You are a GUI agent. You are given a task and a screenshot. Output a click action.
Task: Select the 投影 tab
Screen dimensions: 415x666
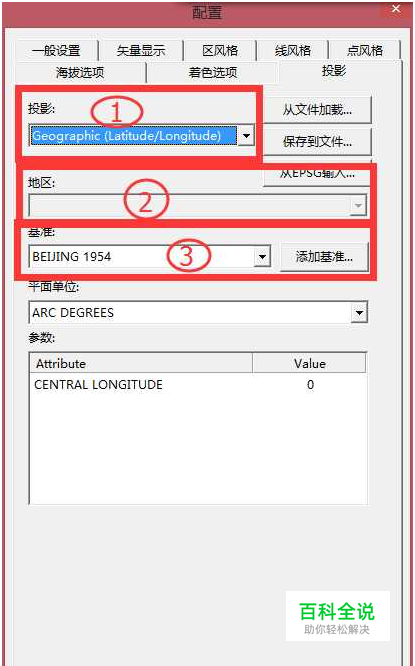(334, 71)
